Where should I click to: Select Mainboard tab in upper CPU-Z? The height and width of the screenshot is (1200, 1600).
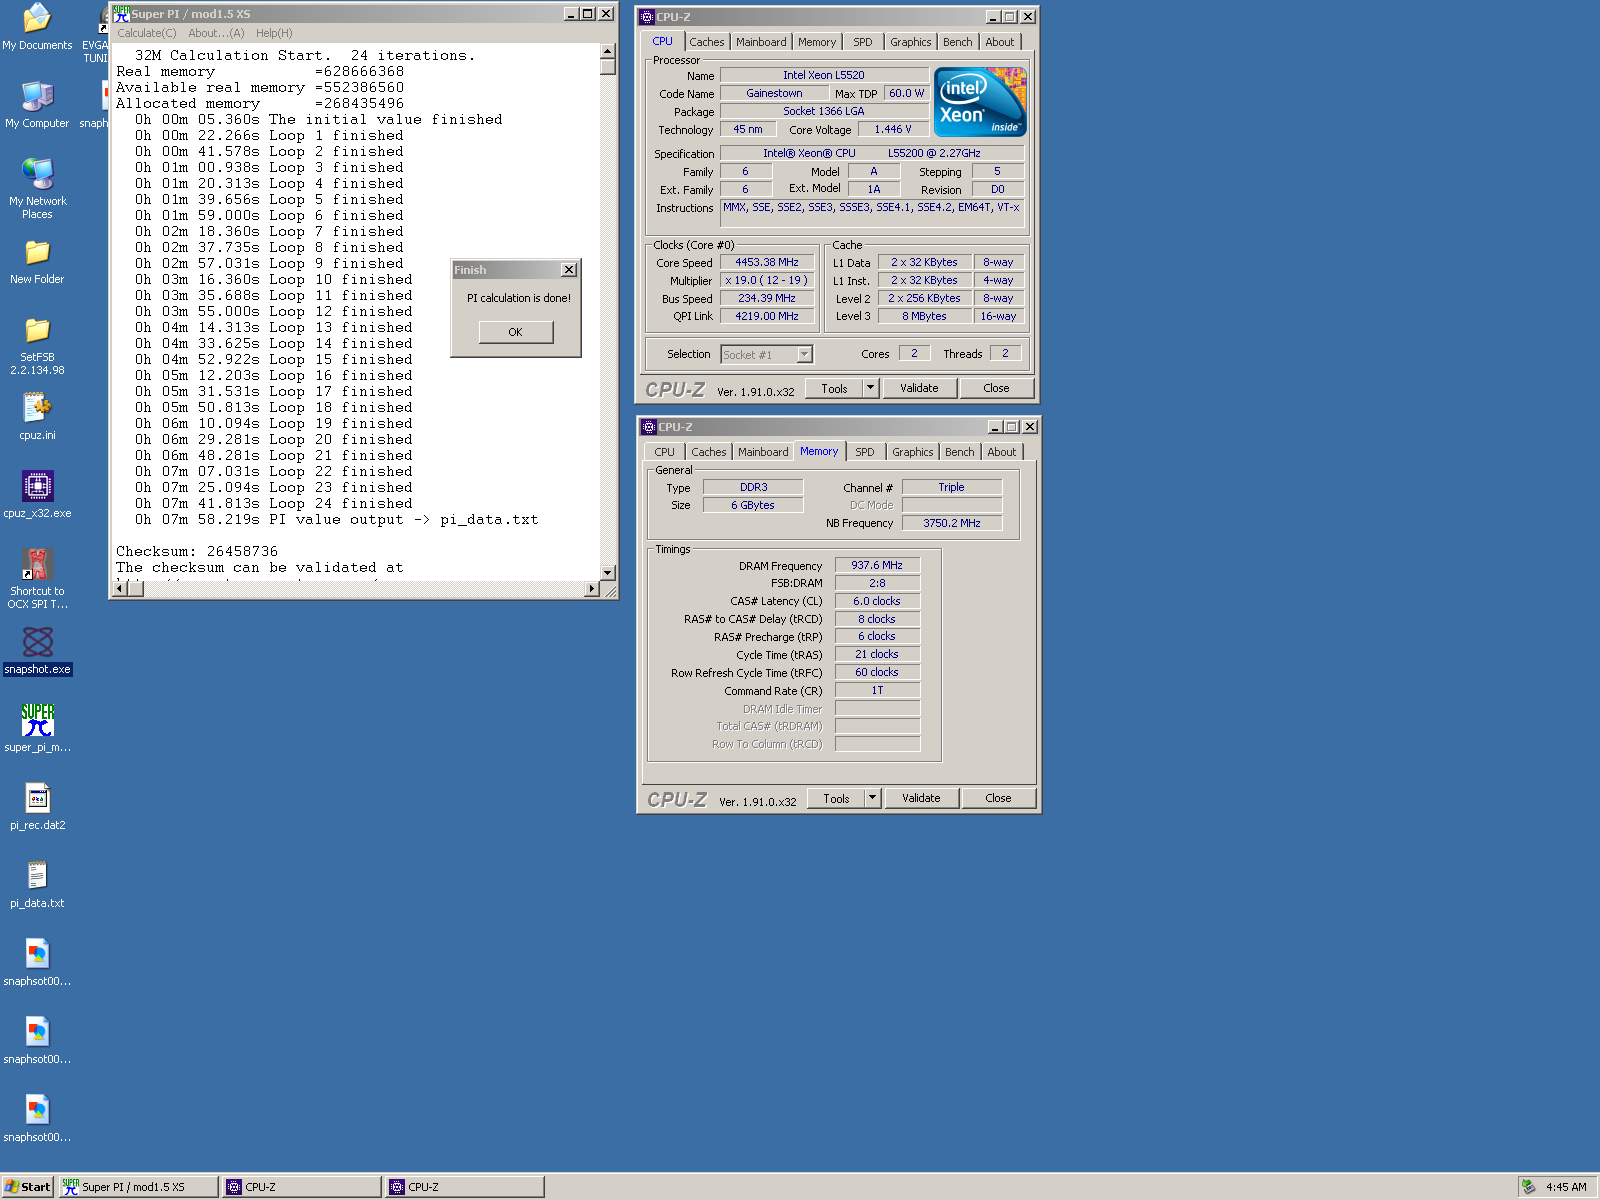[x=761, y=42]
